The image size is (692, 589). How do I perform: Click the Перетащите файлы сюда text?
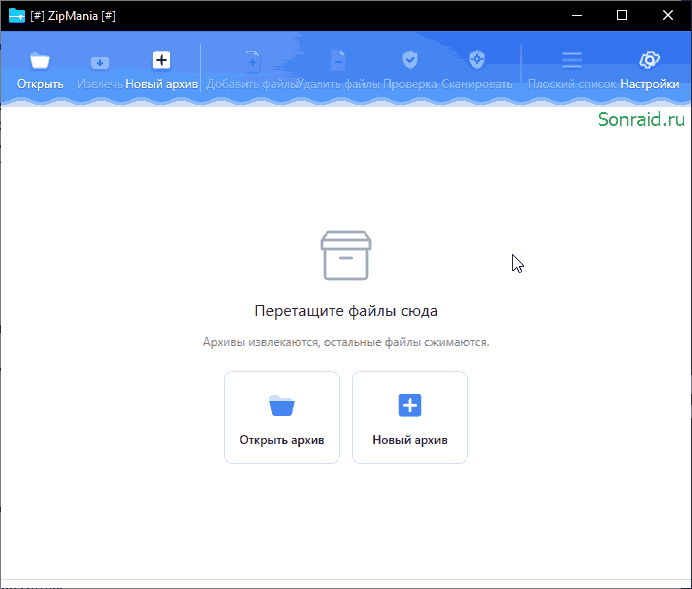[x=346, y=311]
